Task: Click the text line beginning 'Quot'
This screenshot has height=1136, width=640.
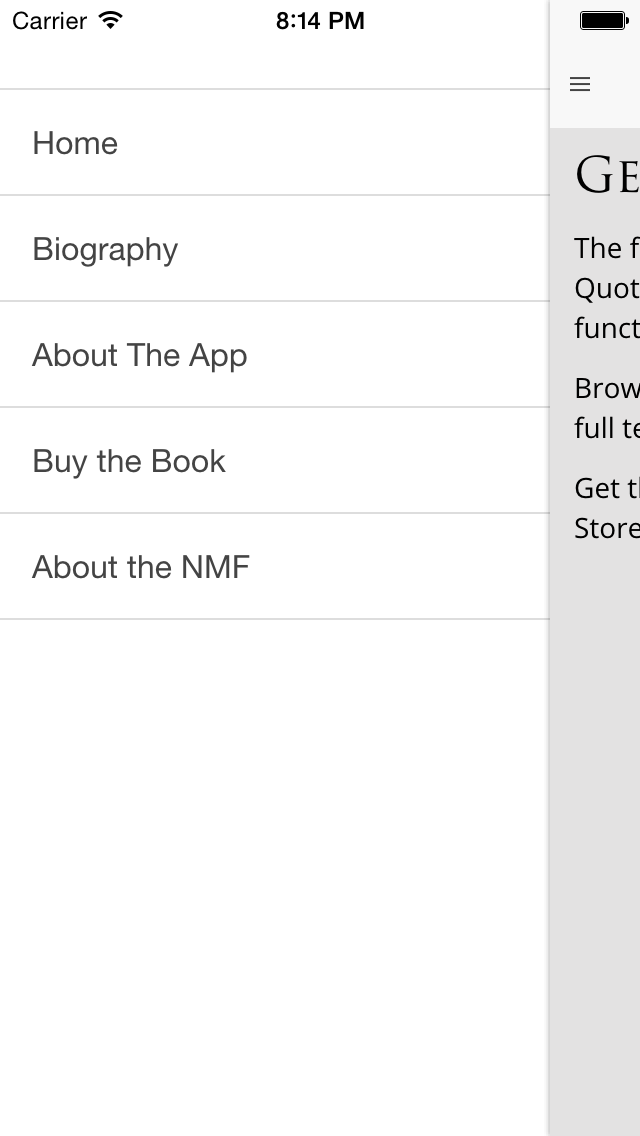Action: click(x=607, y=288)
